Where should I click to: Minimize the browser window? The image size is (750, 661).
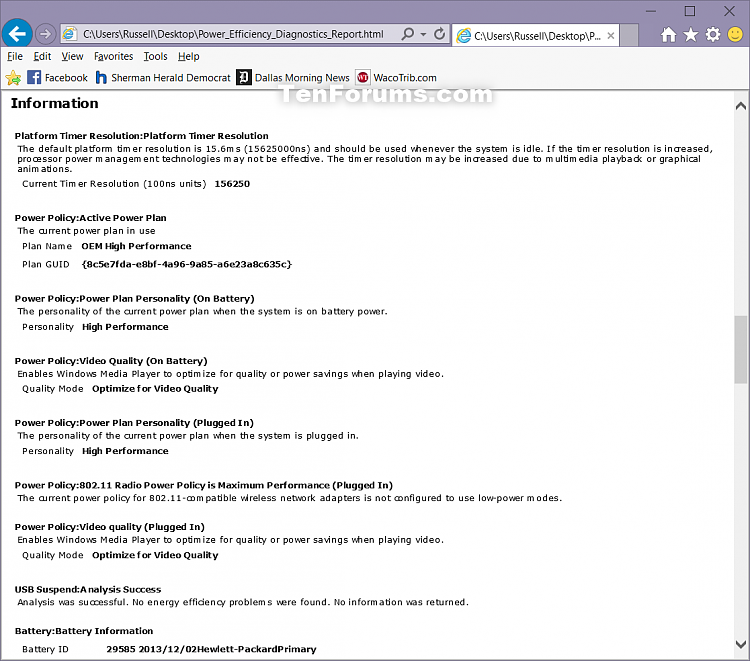point(651,11)
